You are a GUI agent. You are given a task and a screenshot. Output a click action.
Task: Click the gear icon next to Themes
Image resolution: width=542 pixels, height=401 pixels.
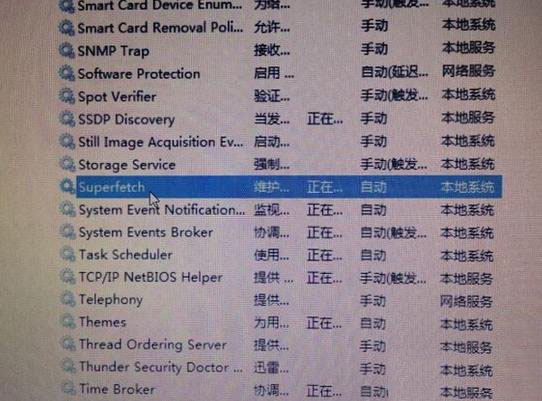pos(68,321)
